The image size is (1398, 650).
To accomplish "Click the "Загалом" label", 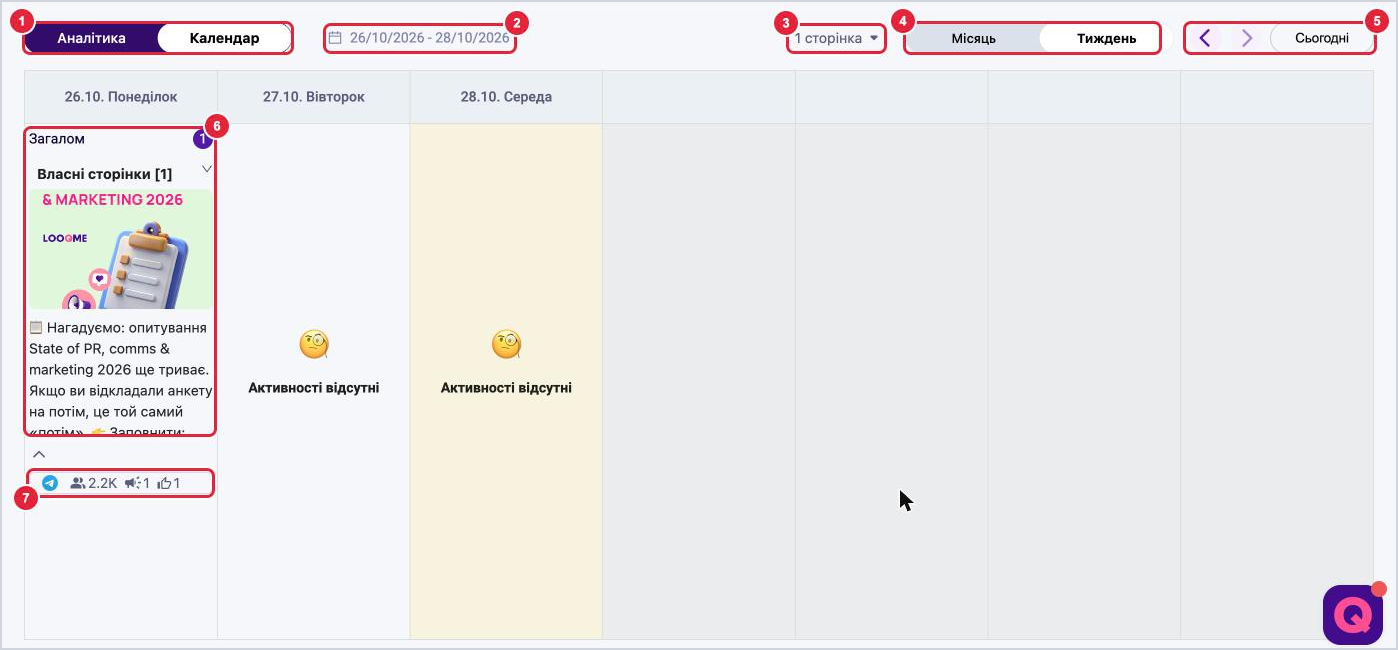I will (x=57, y=139).
